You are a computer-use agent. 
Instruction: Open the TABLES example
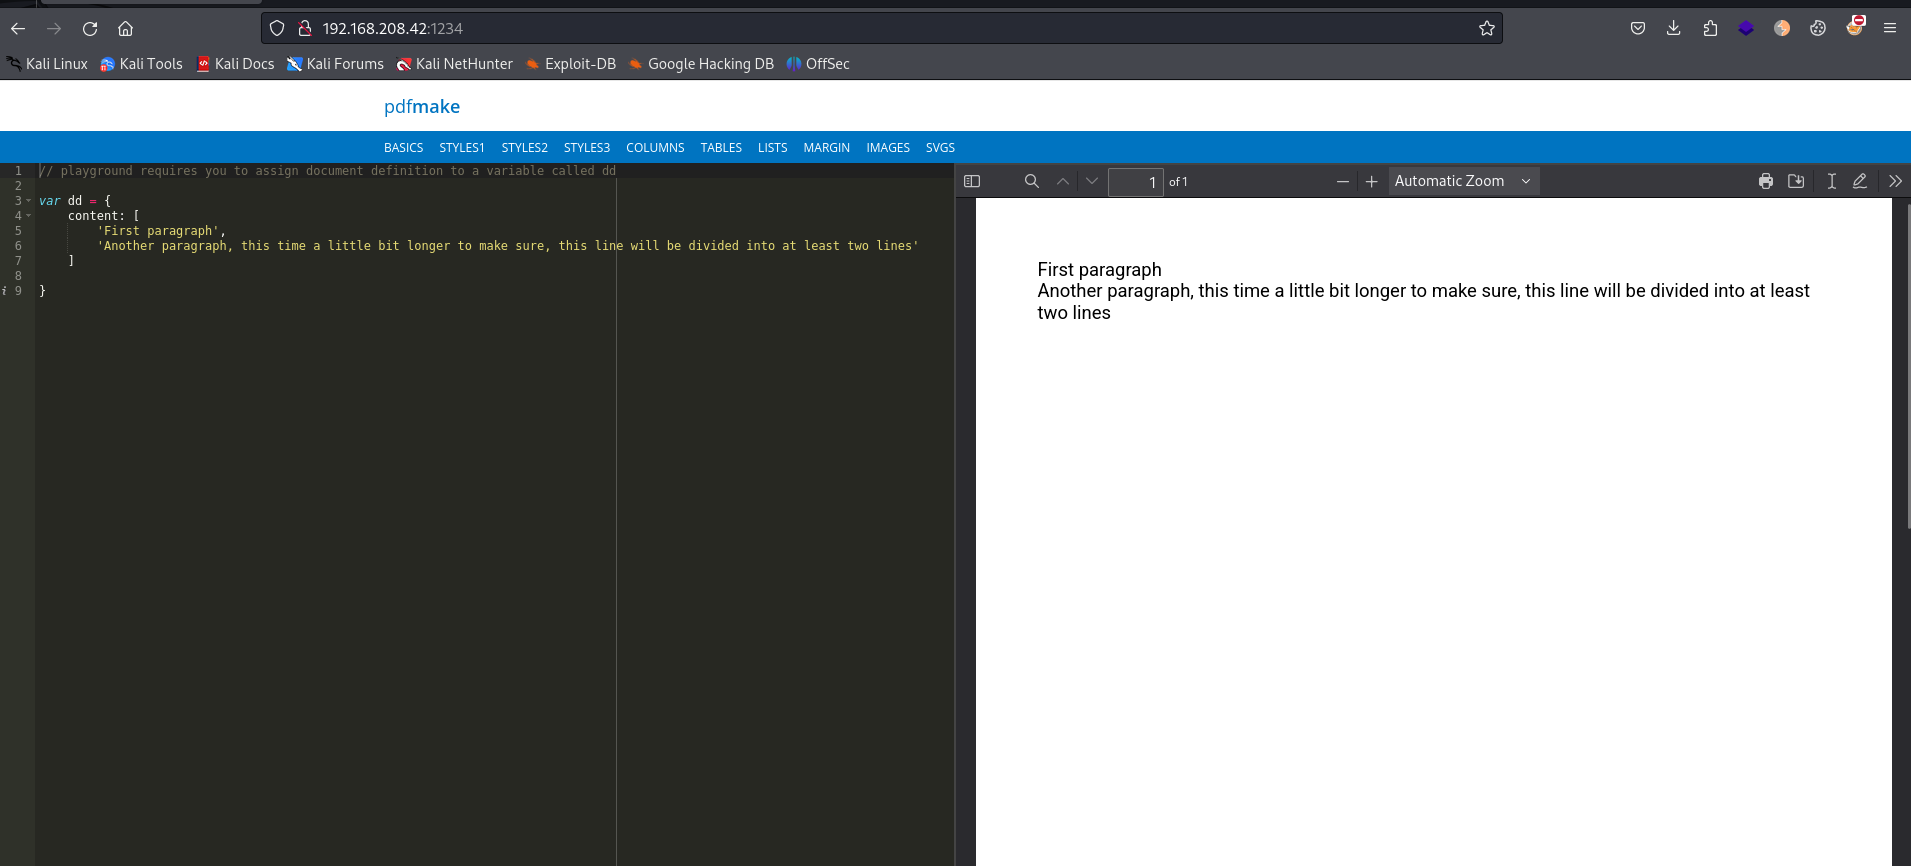coord(721,148)
